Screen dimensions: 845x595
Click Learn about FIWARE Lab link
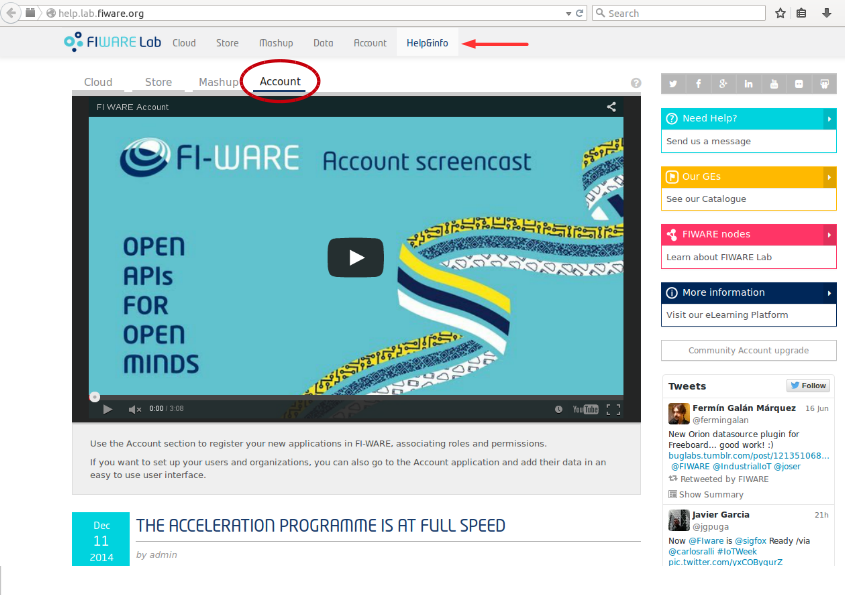719,257
